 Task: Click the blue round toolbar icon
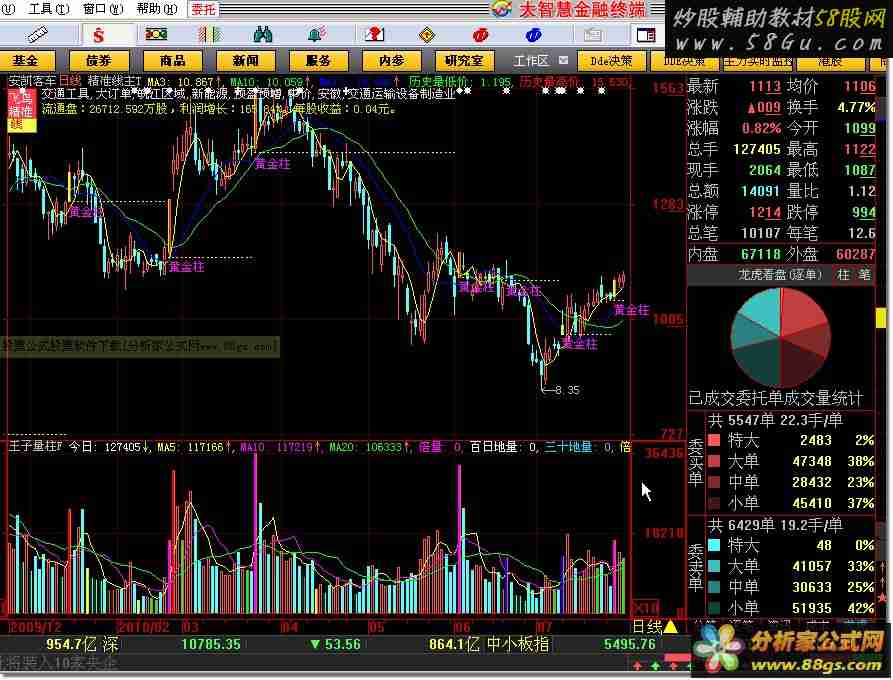(533, 36)
